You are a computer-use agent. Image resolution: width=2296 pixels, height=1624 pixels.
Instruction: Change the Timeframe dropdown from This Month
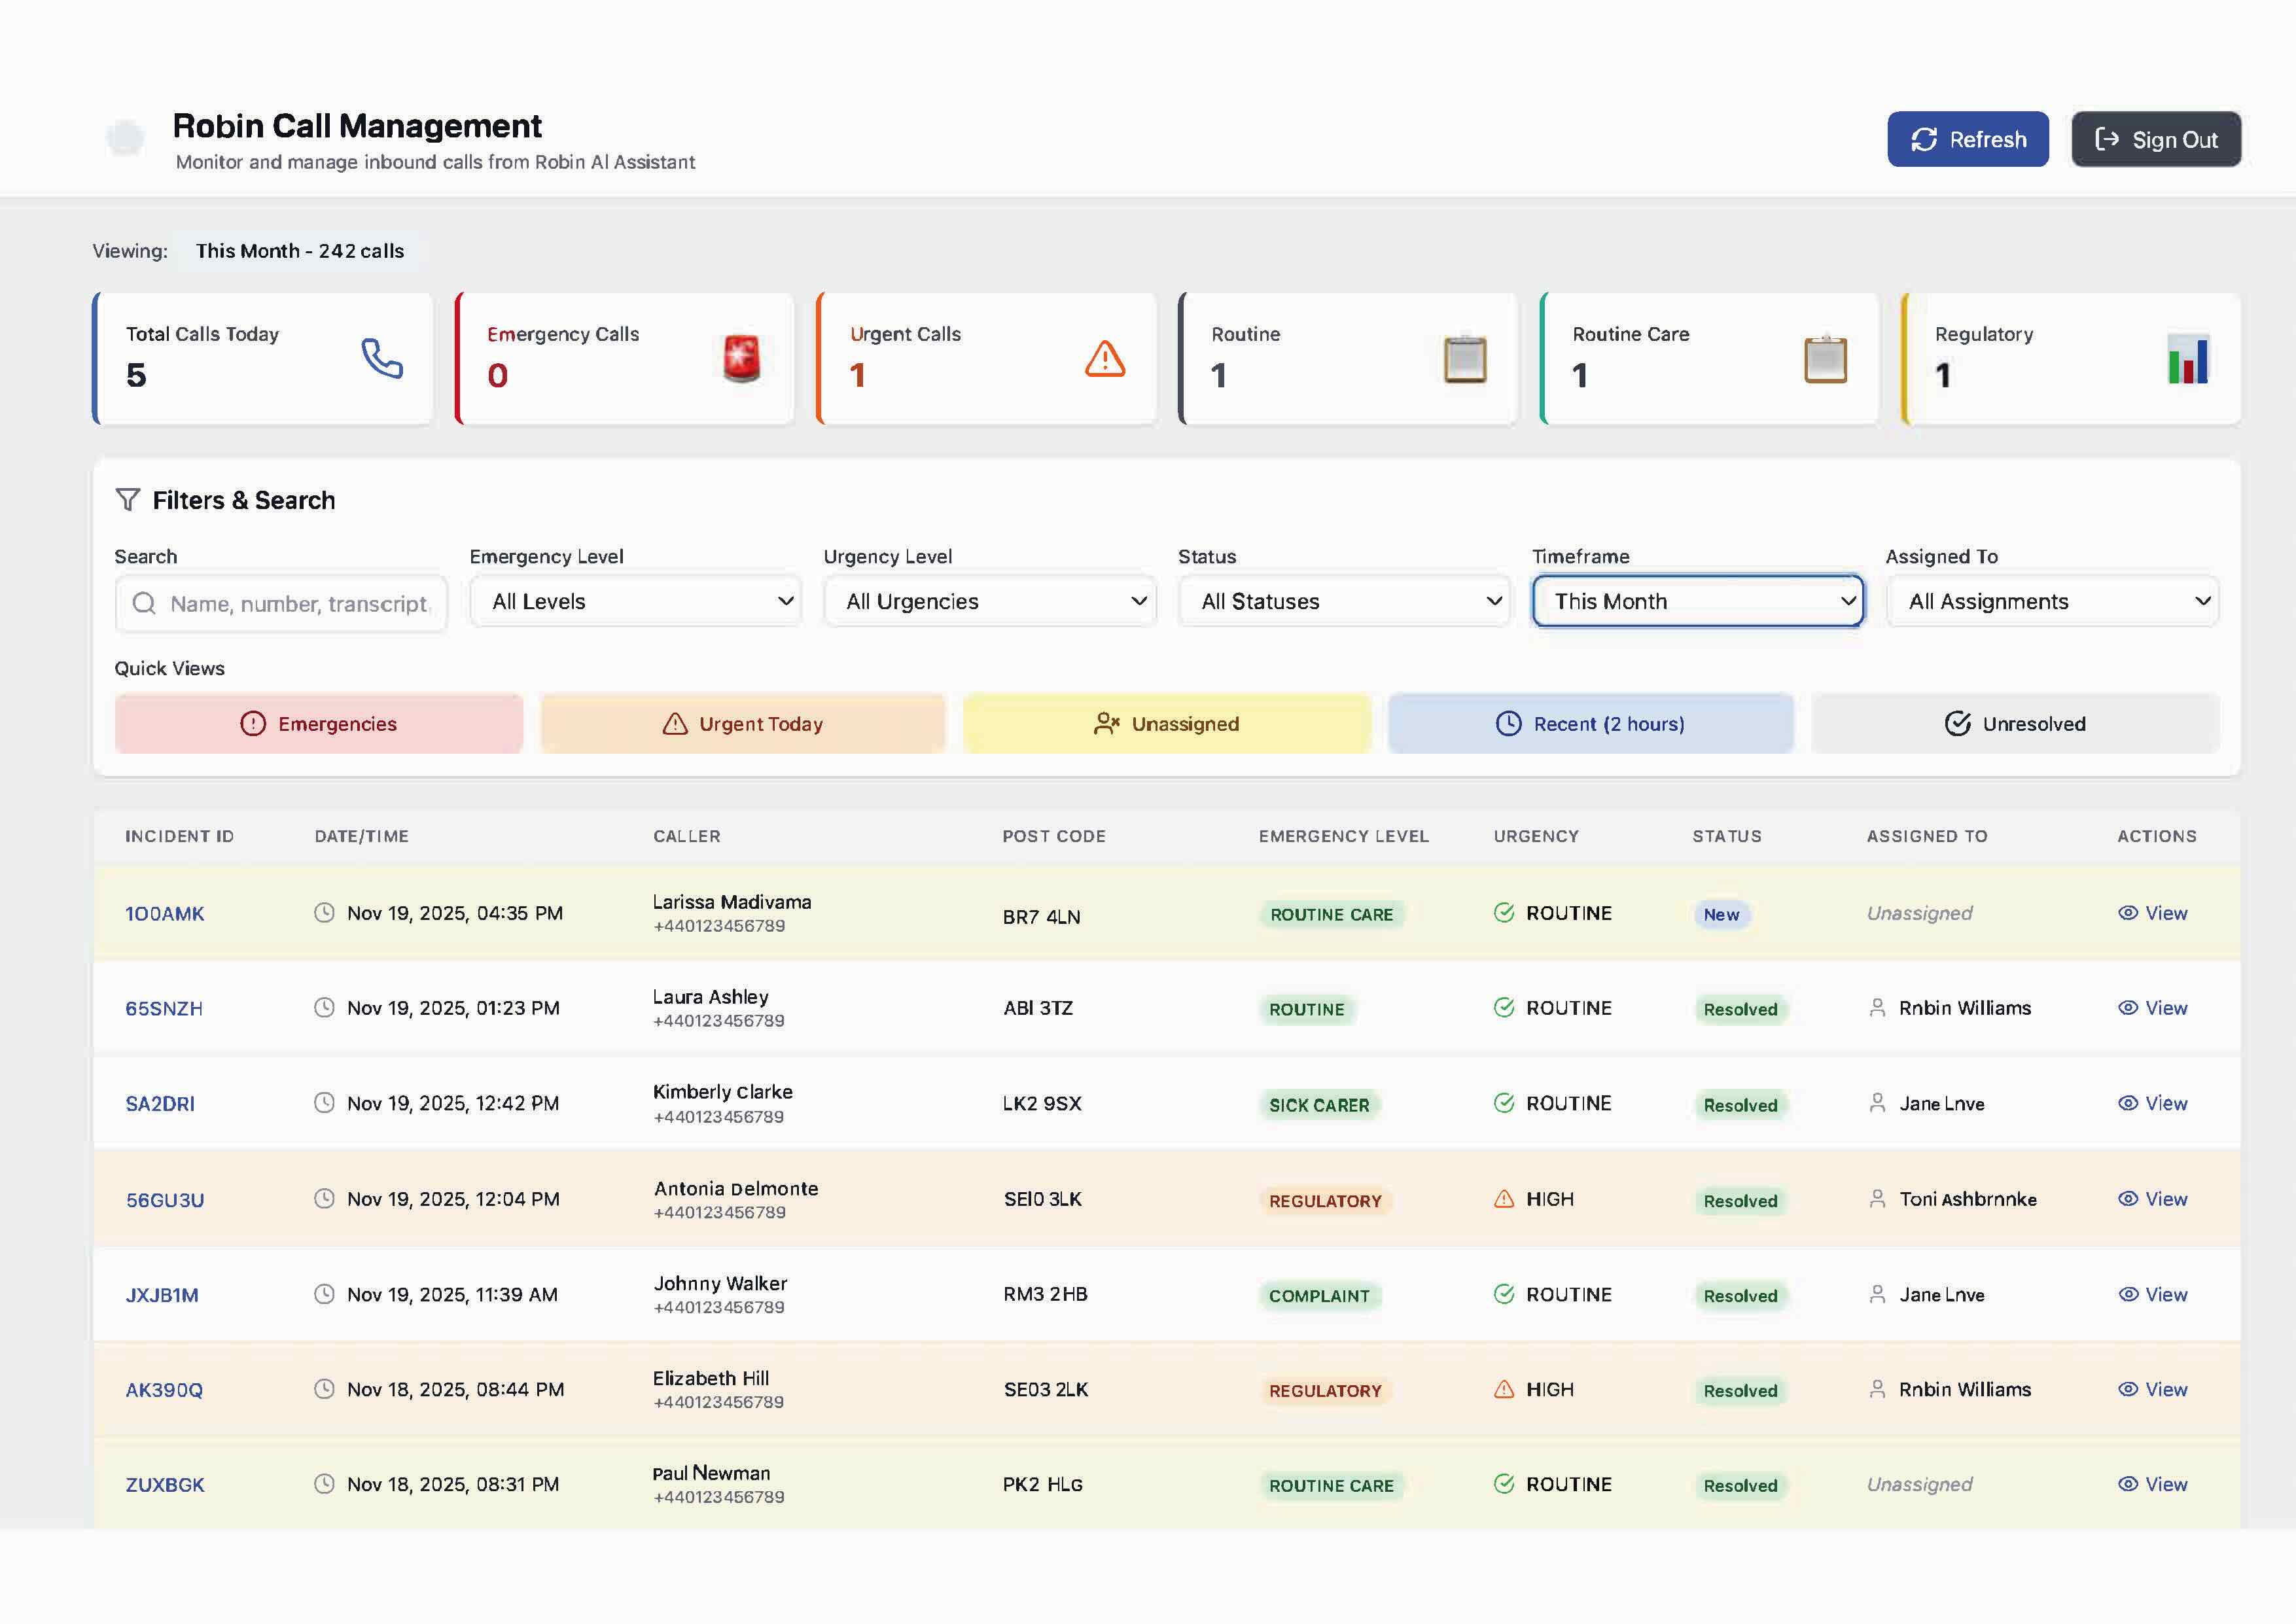point(1696,601)
